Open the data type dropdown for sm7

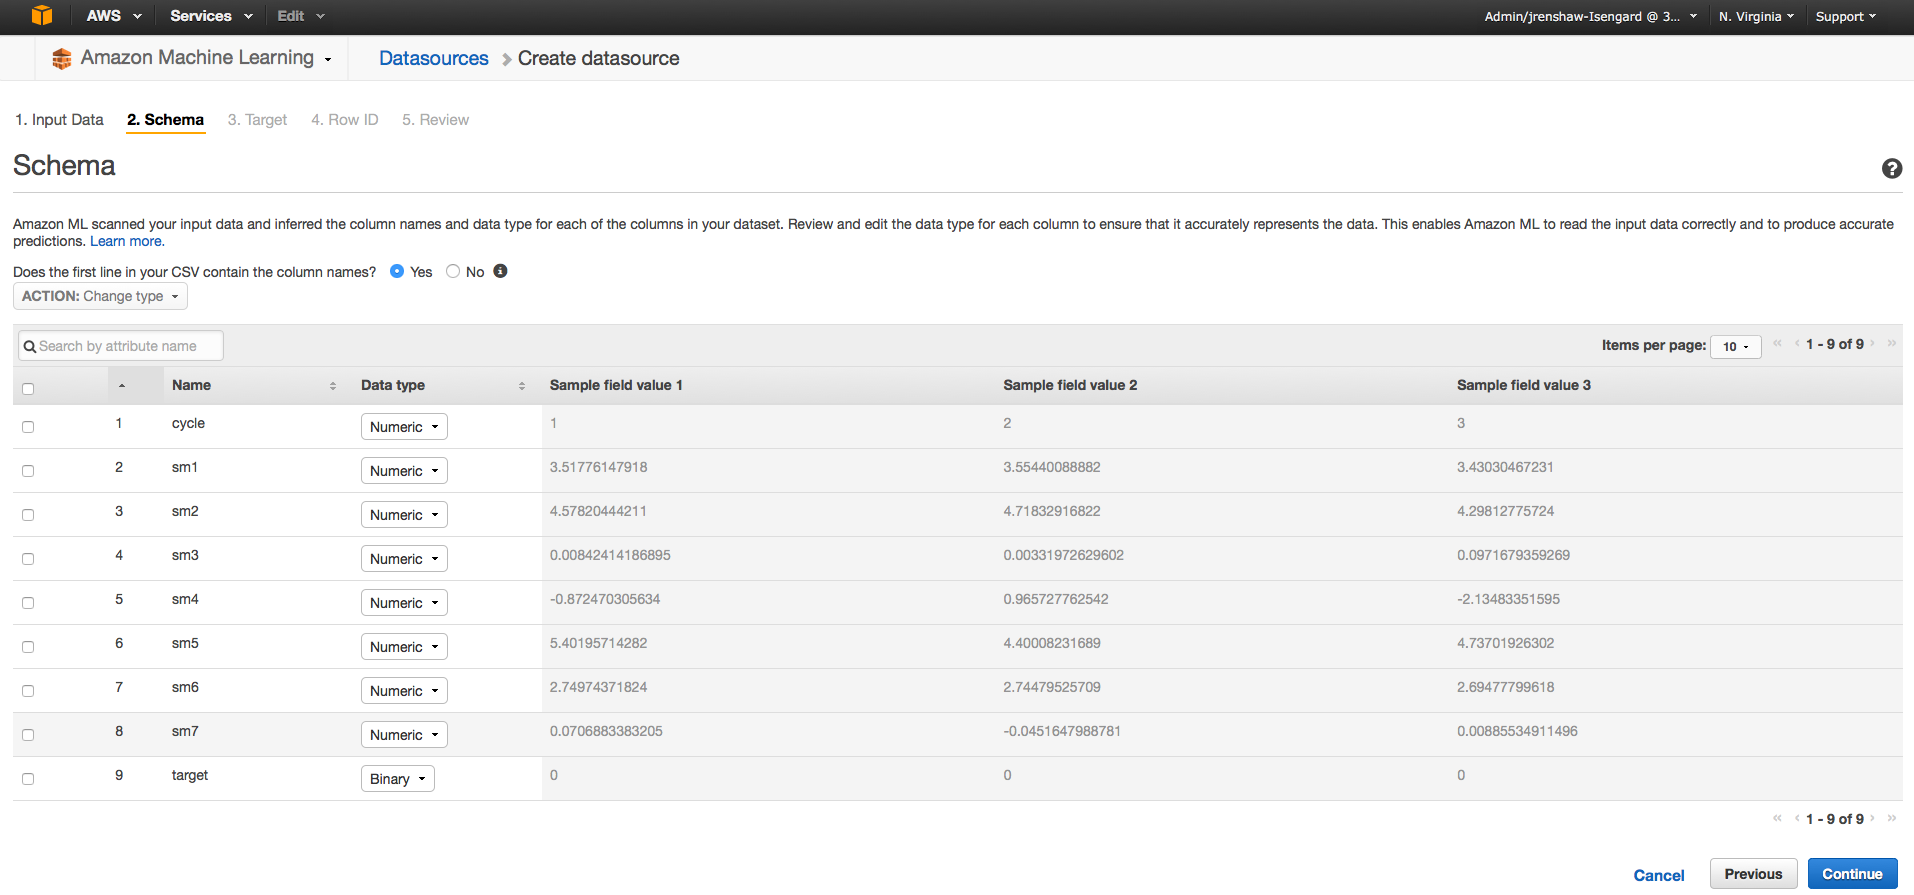tap(404, 735)
